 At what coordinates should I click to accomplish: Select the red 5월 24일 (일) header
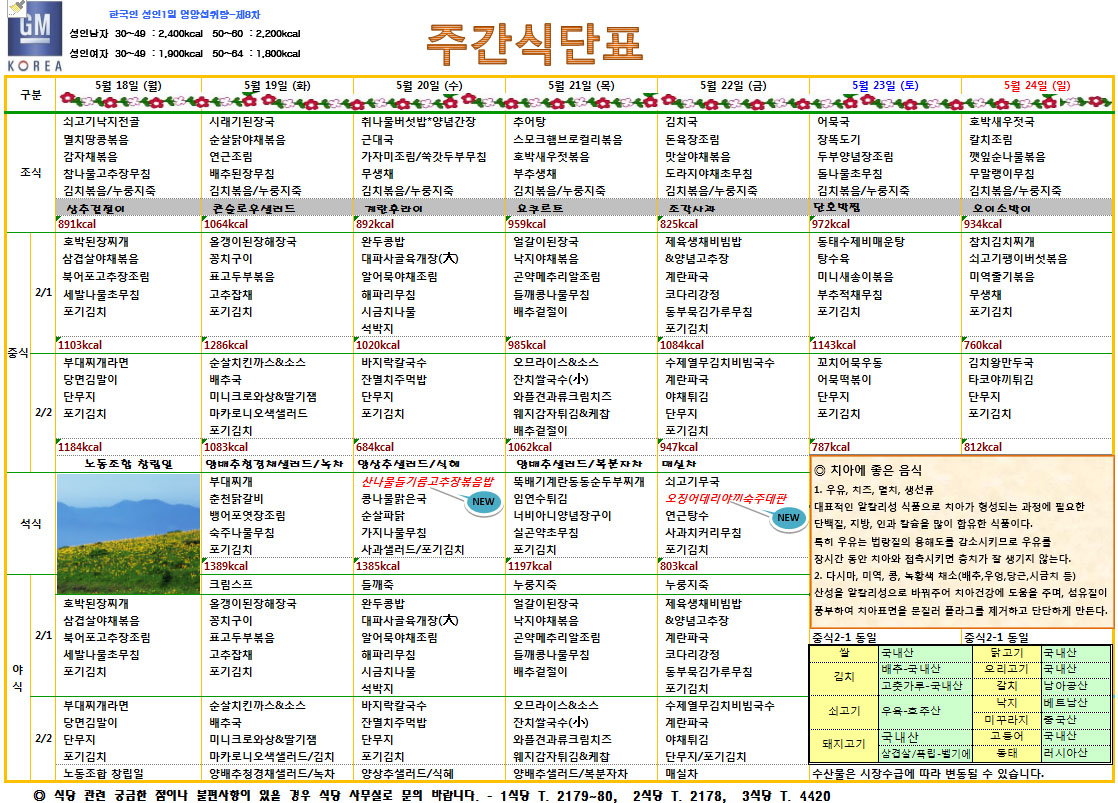tap(1036, 86)
